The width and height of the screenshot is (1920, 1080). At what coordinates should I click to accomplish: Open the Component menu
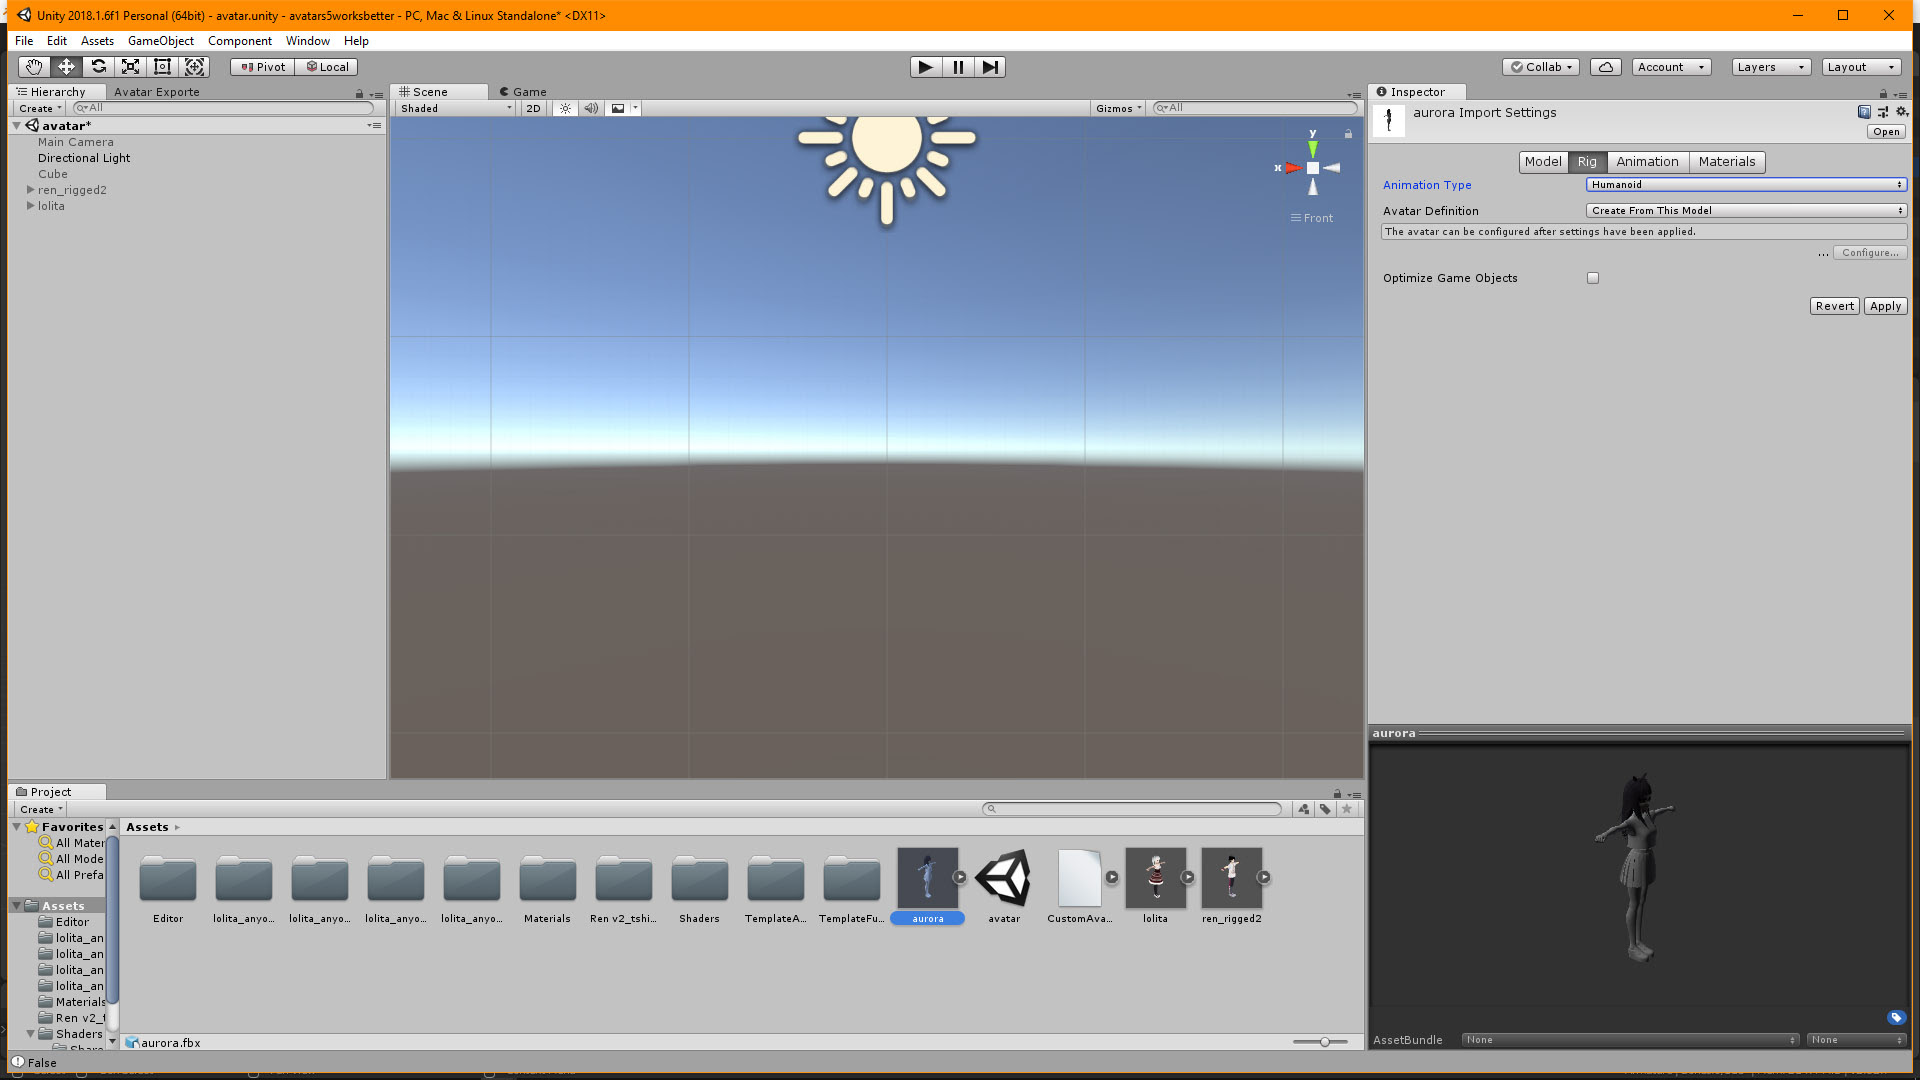240,41
